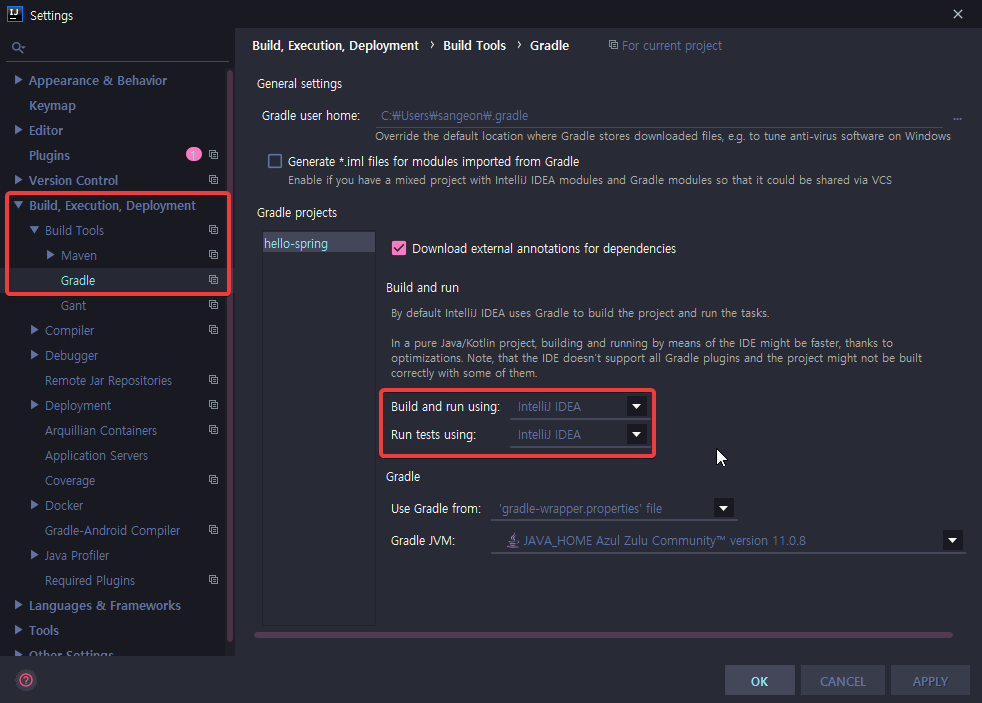Click the search magnifier icon in settings
This screenshot has width=982, height=703.
point(18,48)
